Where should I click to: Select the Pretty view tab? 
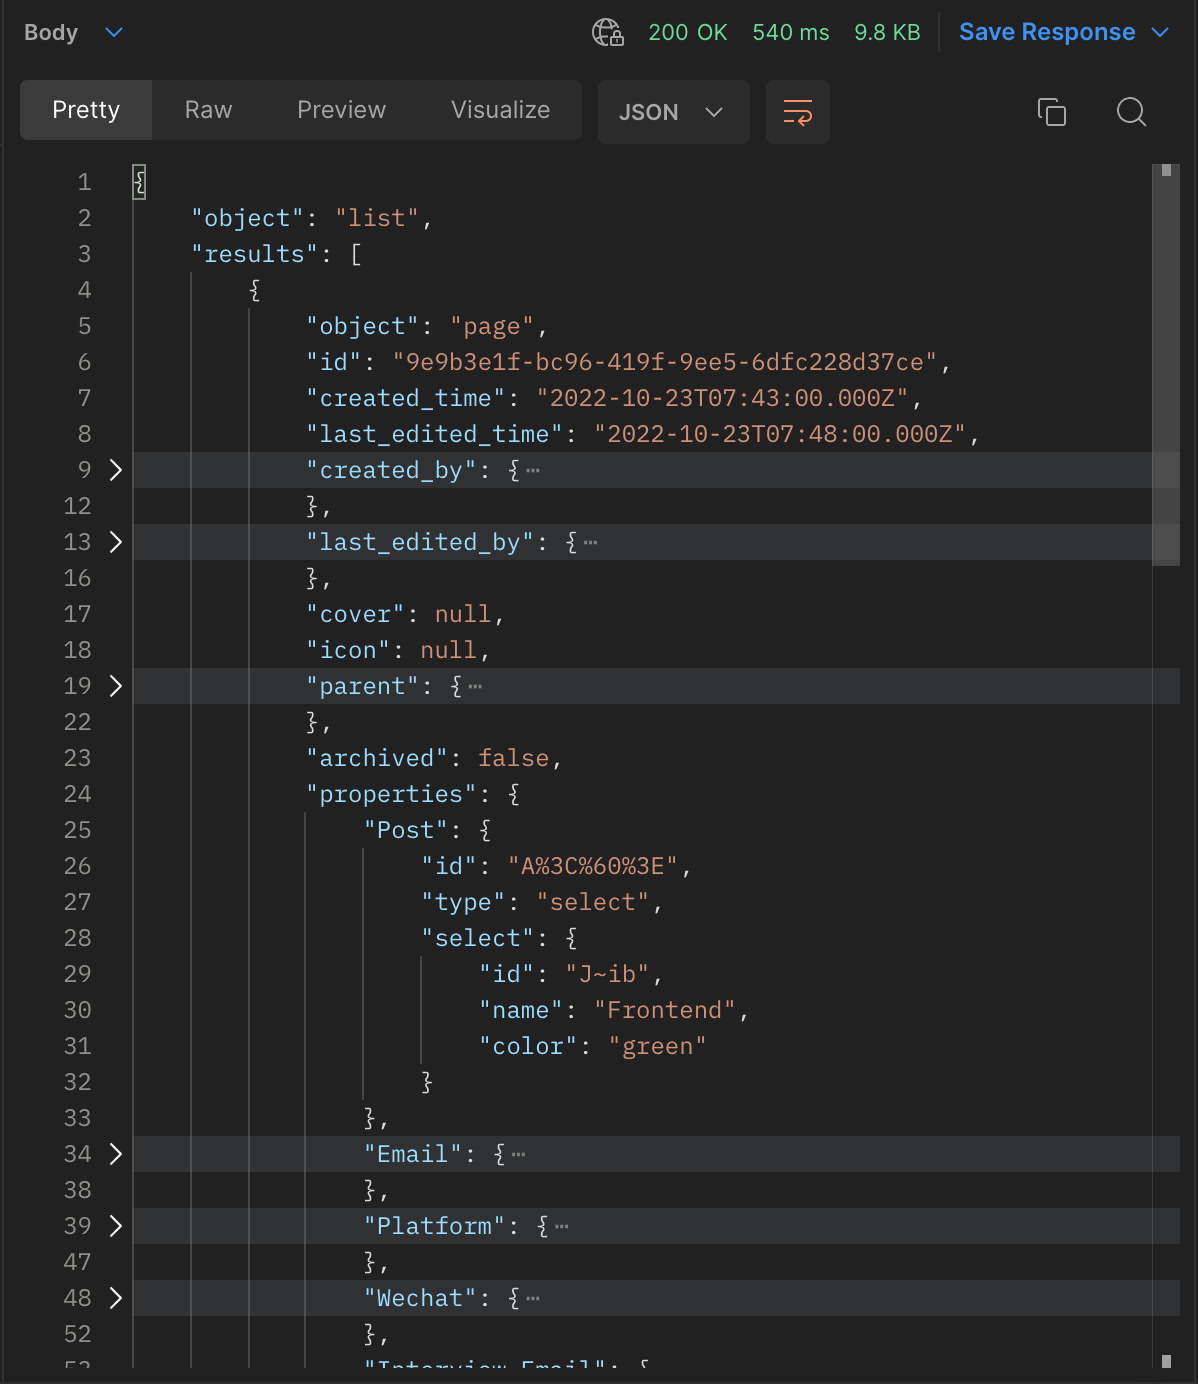[x=86, y=110]
